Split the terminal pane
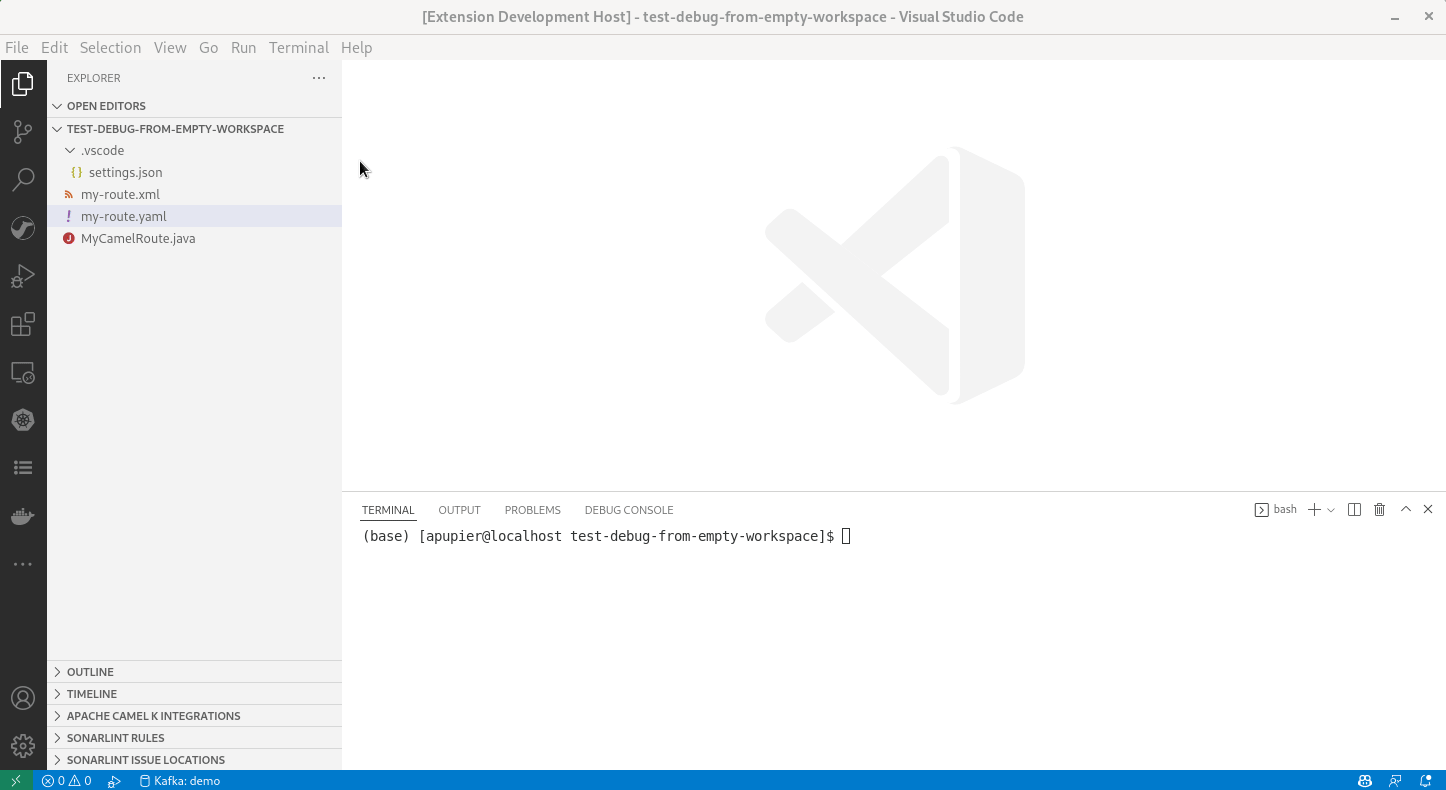This screenshot has width=1446, height=790. 1354,509
